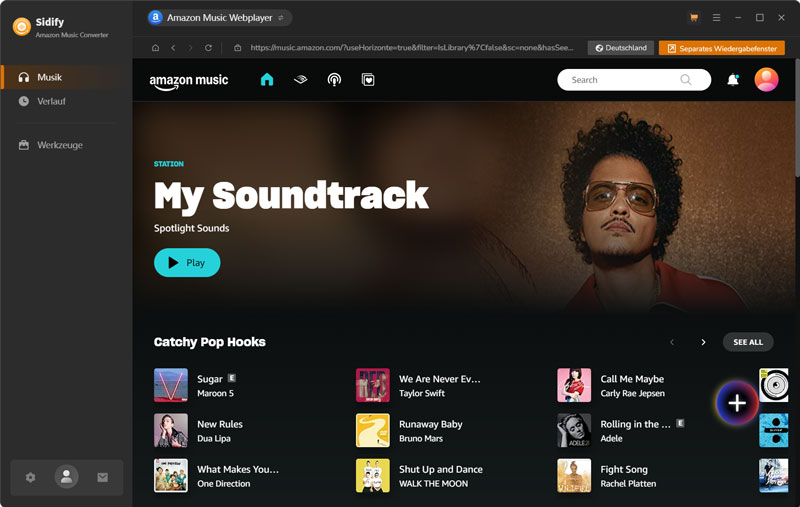Open Runaway Baby album cover

372,430
